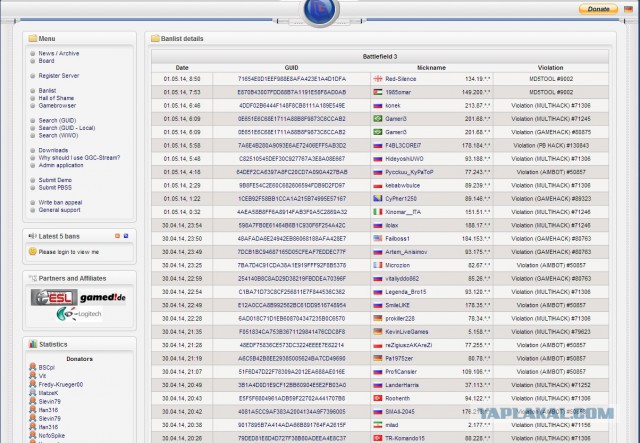640x443 pixels.
Task: Click the flag next to CyPher1250
Action: pyautogui.click(x=378, y=198)
